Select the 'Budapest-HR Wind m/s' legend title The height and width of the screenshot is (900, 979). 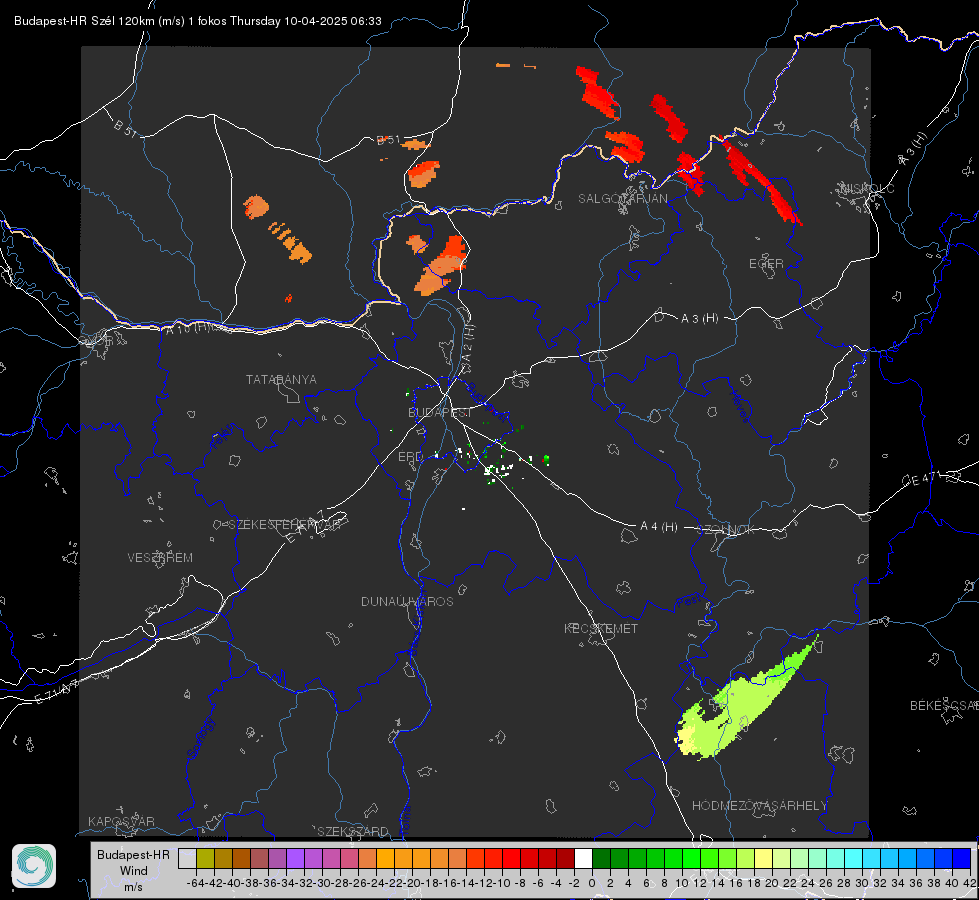tap(134, 870)
